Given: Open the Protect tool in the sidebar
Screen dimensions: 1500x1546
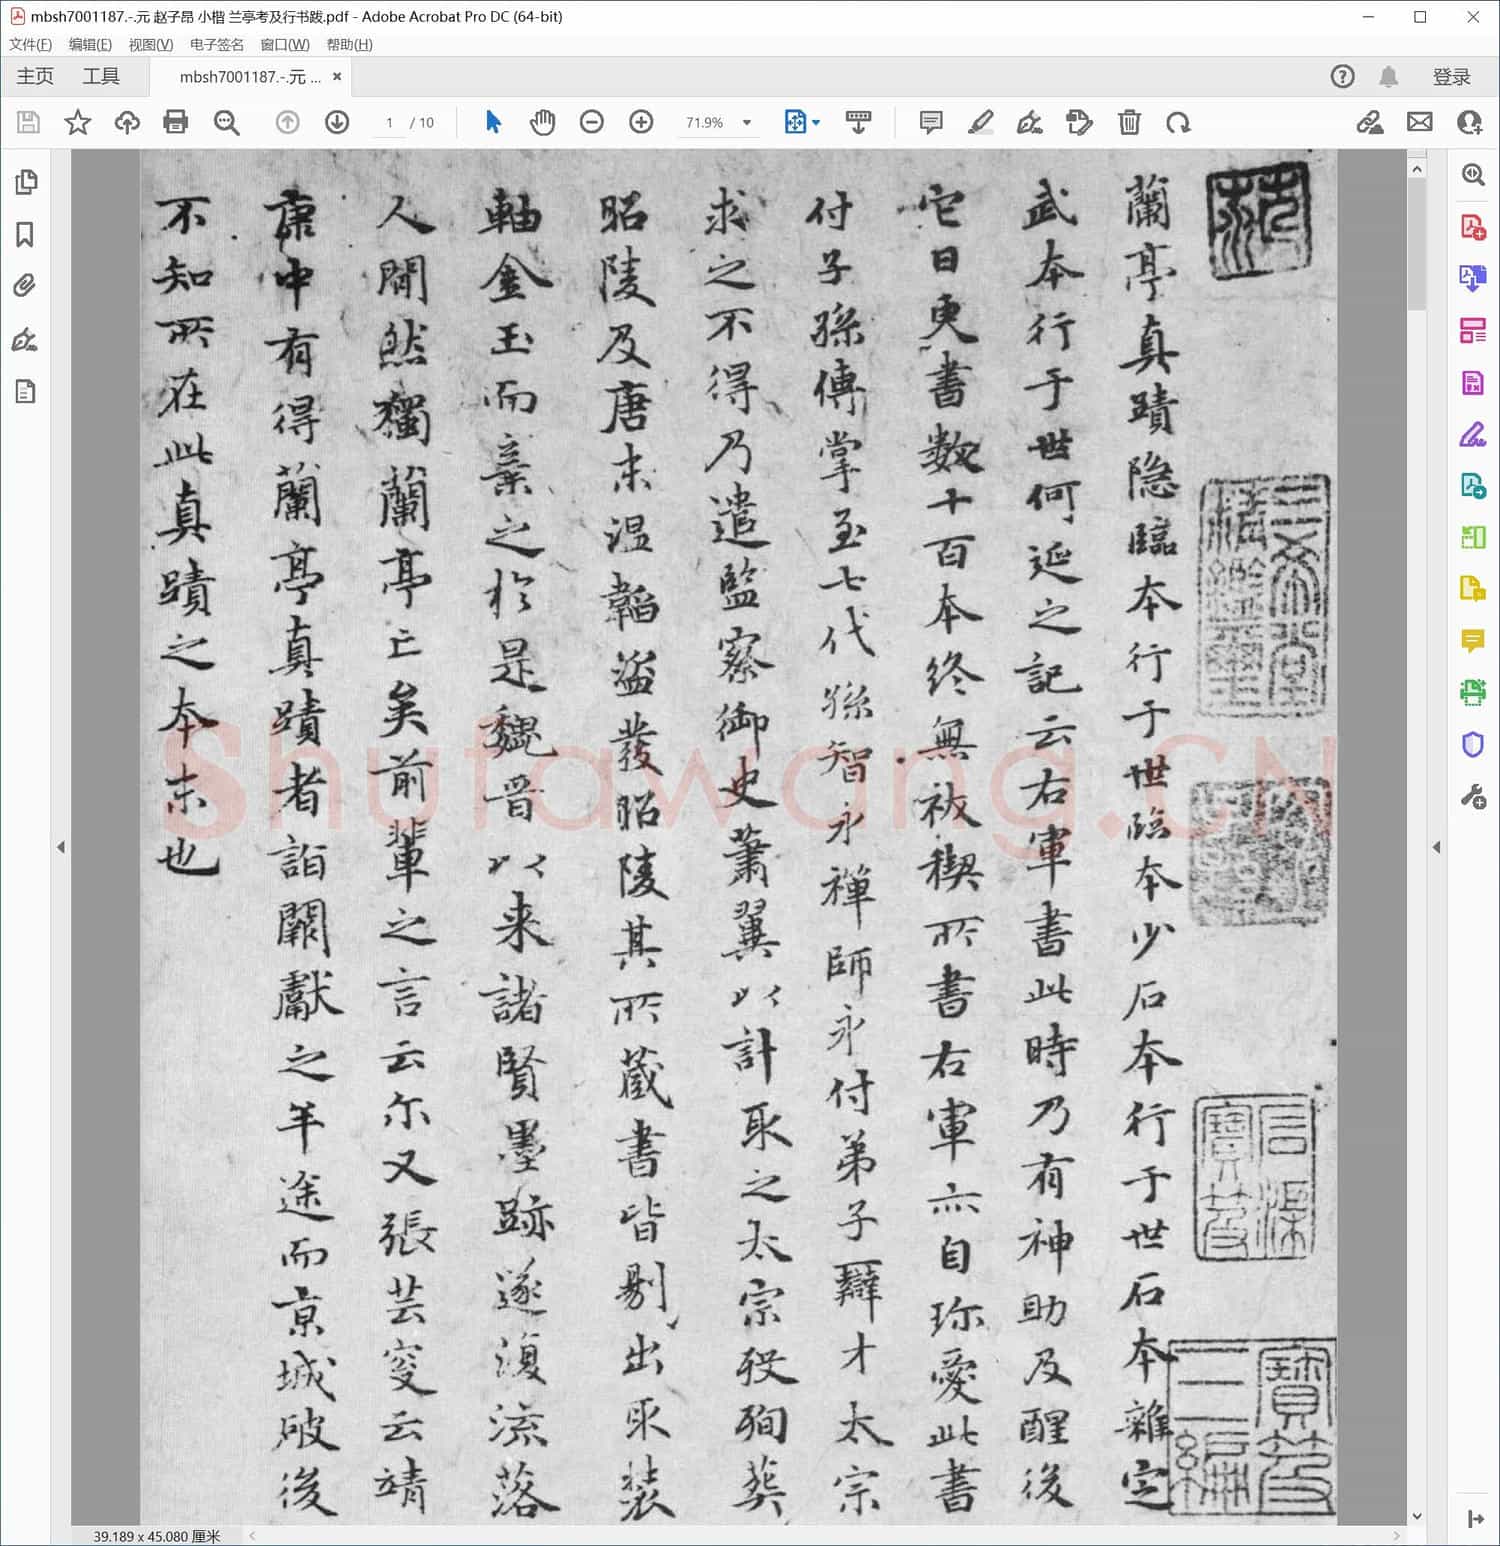Looking at the screenshot, I should tap(1472, 743).
